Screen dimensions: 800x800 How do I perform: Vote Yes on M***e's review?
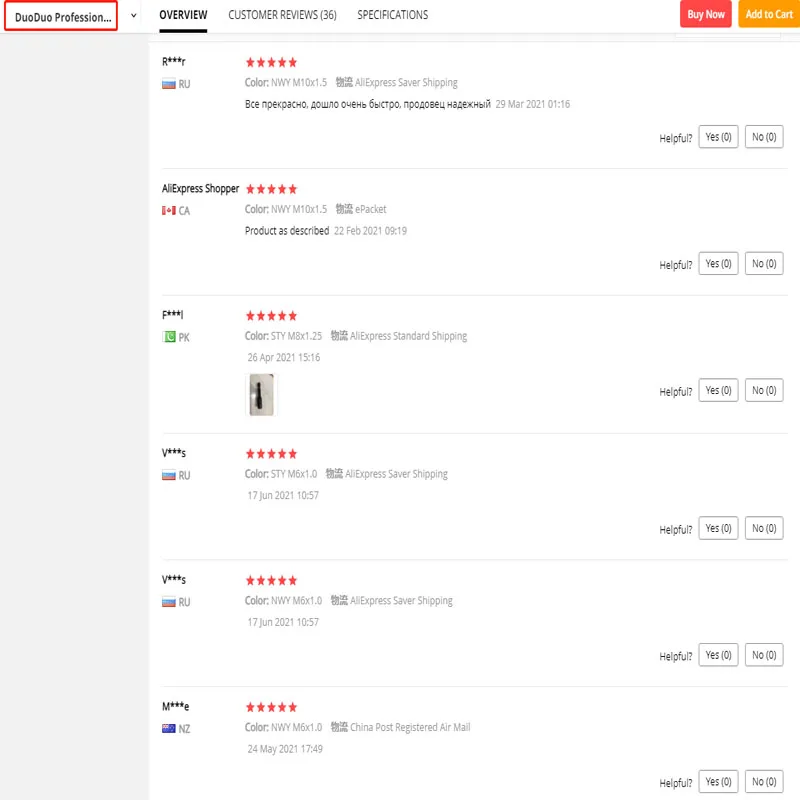point(718,782)
